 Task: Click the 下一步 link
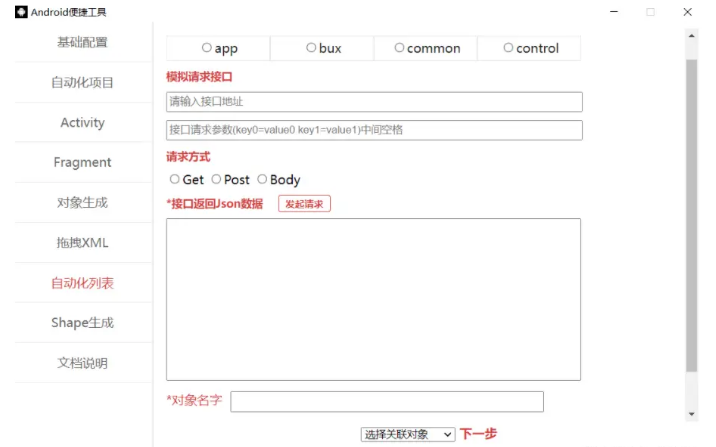[478, 433]
